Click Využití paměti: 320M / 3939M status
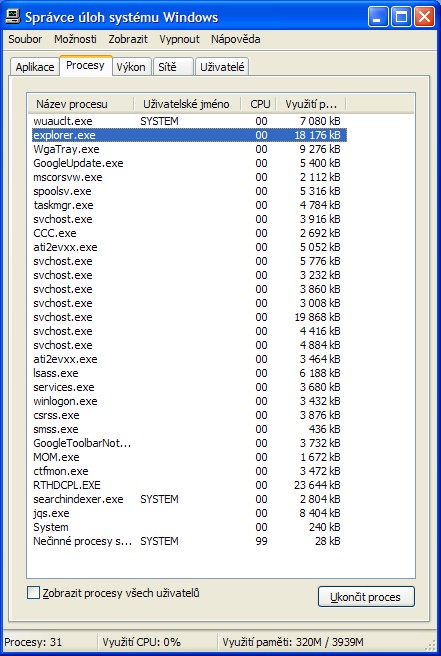Image resolution: width=441 pixels, height=656 pixels. pyautogui.click(x=293, y=642)
